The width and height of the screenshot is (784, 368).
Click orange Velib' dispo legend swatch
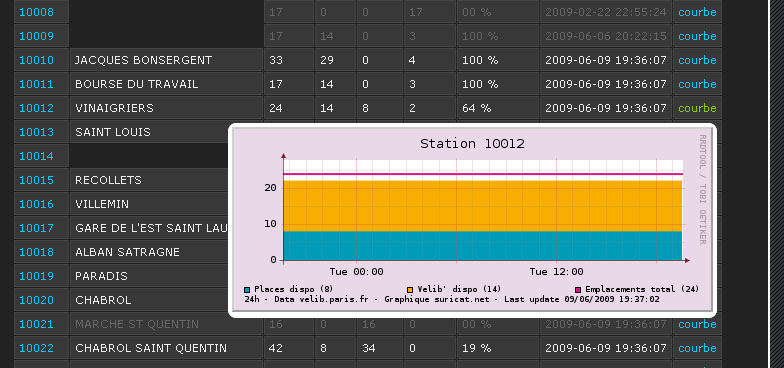click(410, 290)
